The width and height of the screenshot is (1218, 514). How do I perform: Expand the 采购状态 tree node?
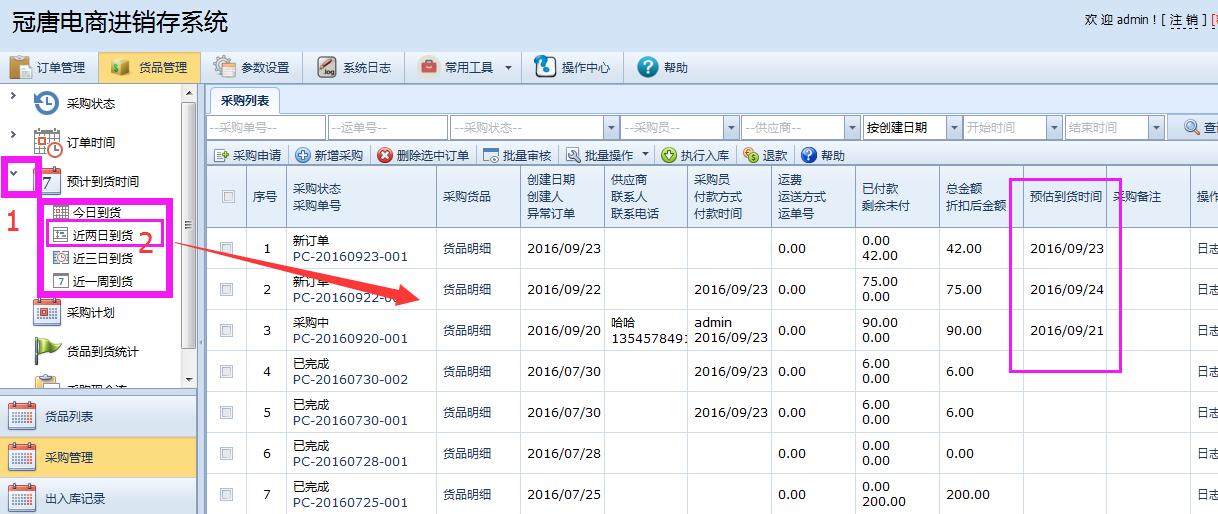pos(13,96)
